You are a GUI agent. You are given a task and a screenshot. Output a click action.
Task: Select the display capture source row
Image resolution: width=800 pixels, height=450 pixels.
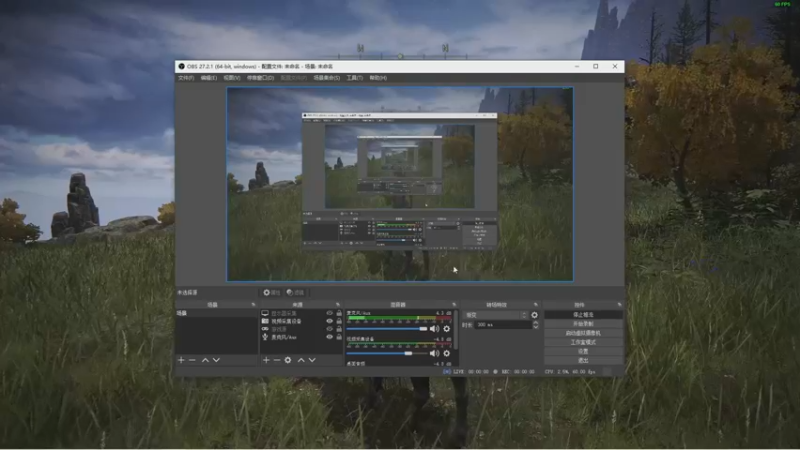(301, 313)
